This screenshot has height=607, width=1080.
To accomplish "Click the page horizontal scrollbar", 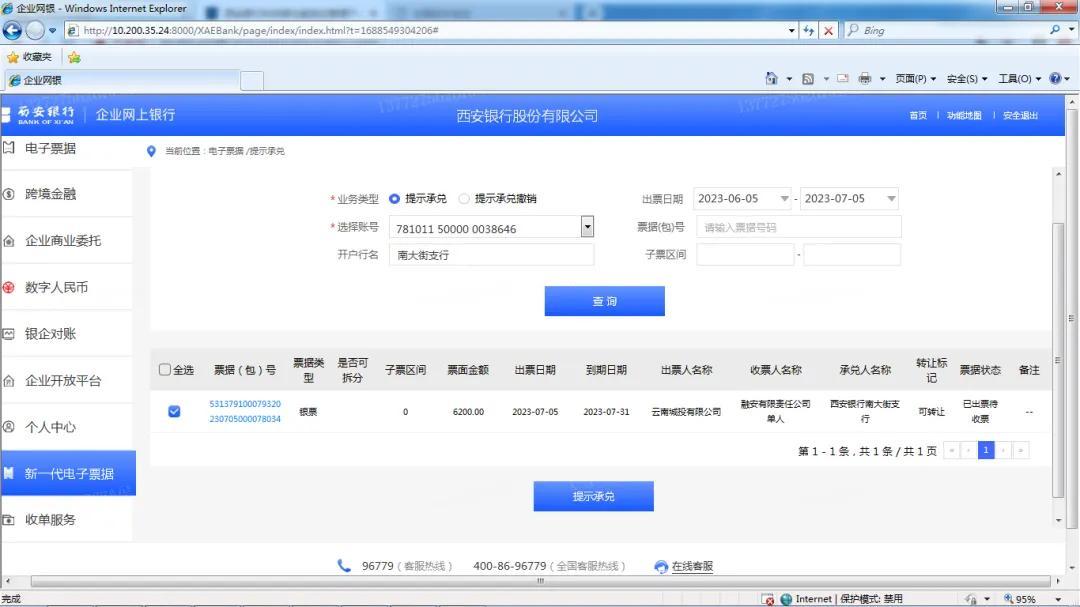I will tap(541, 582).
